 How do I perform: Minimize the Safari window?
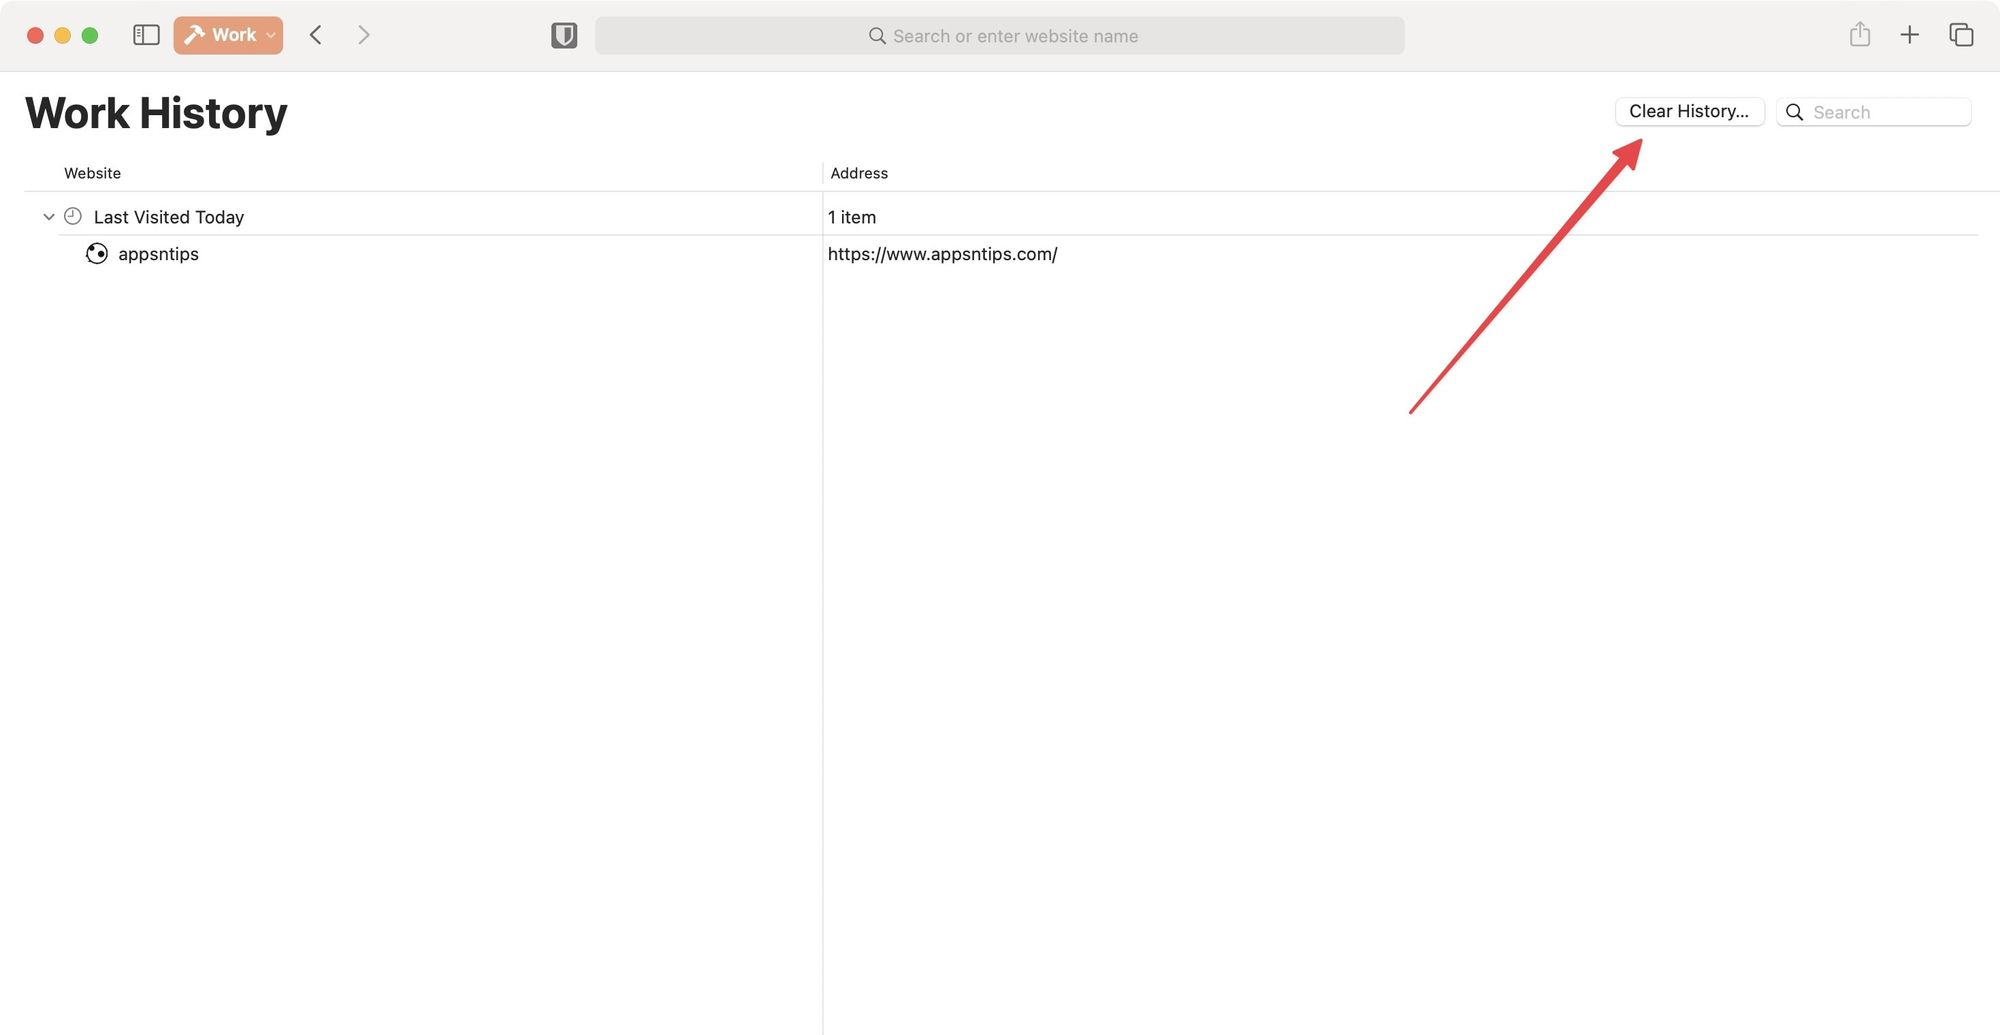tap(62, 35)
